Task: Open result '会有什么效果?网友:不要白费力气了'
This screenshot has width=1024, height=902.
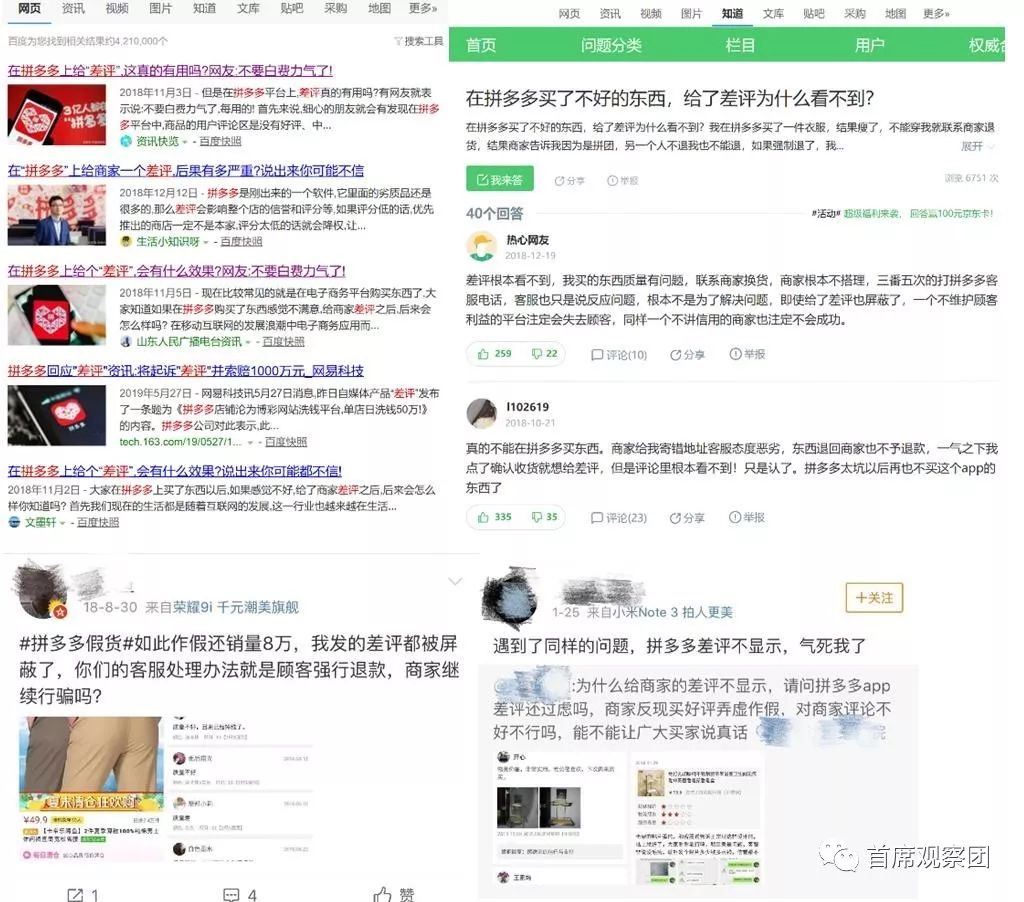Action: (x=176, y=270)
